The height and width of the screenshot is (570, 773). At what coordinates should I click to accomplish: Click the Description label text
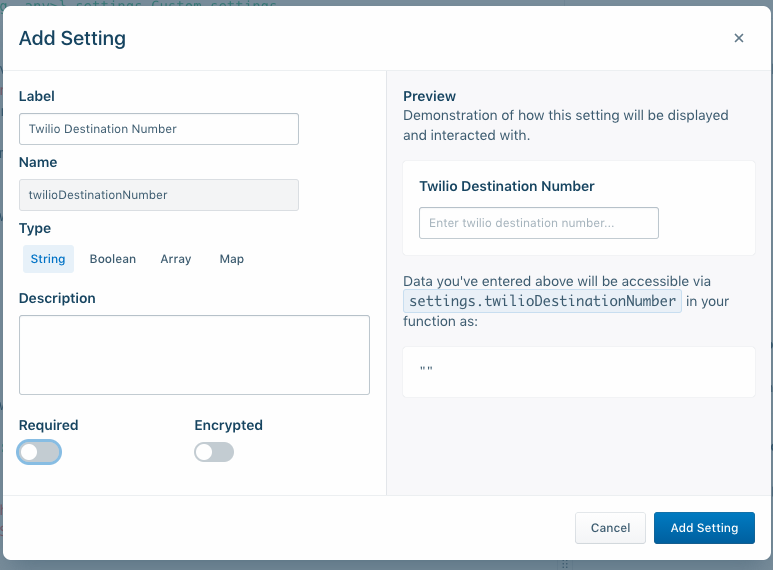[x=57, y=298]
